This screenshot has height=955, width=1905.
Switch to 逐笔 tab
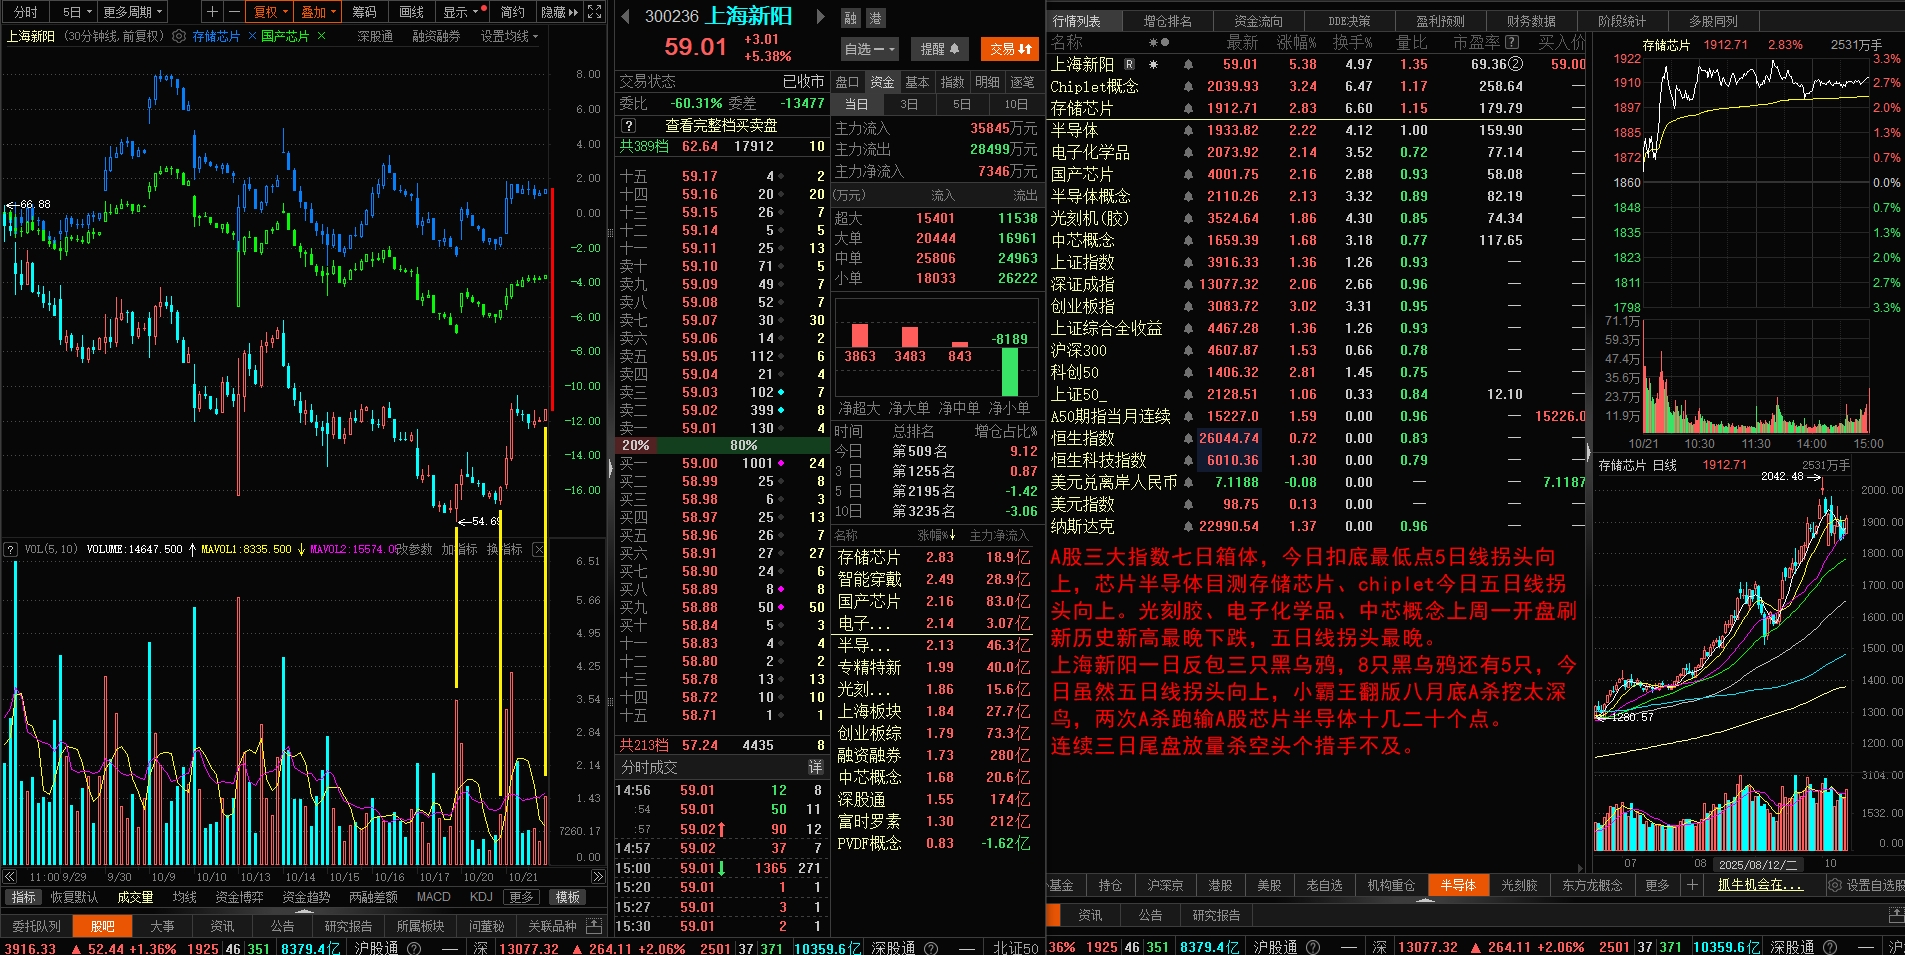click(x=1022, y=82)
